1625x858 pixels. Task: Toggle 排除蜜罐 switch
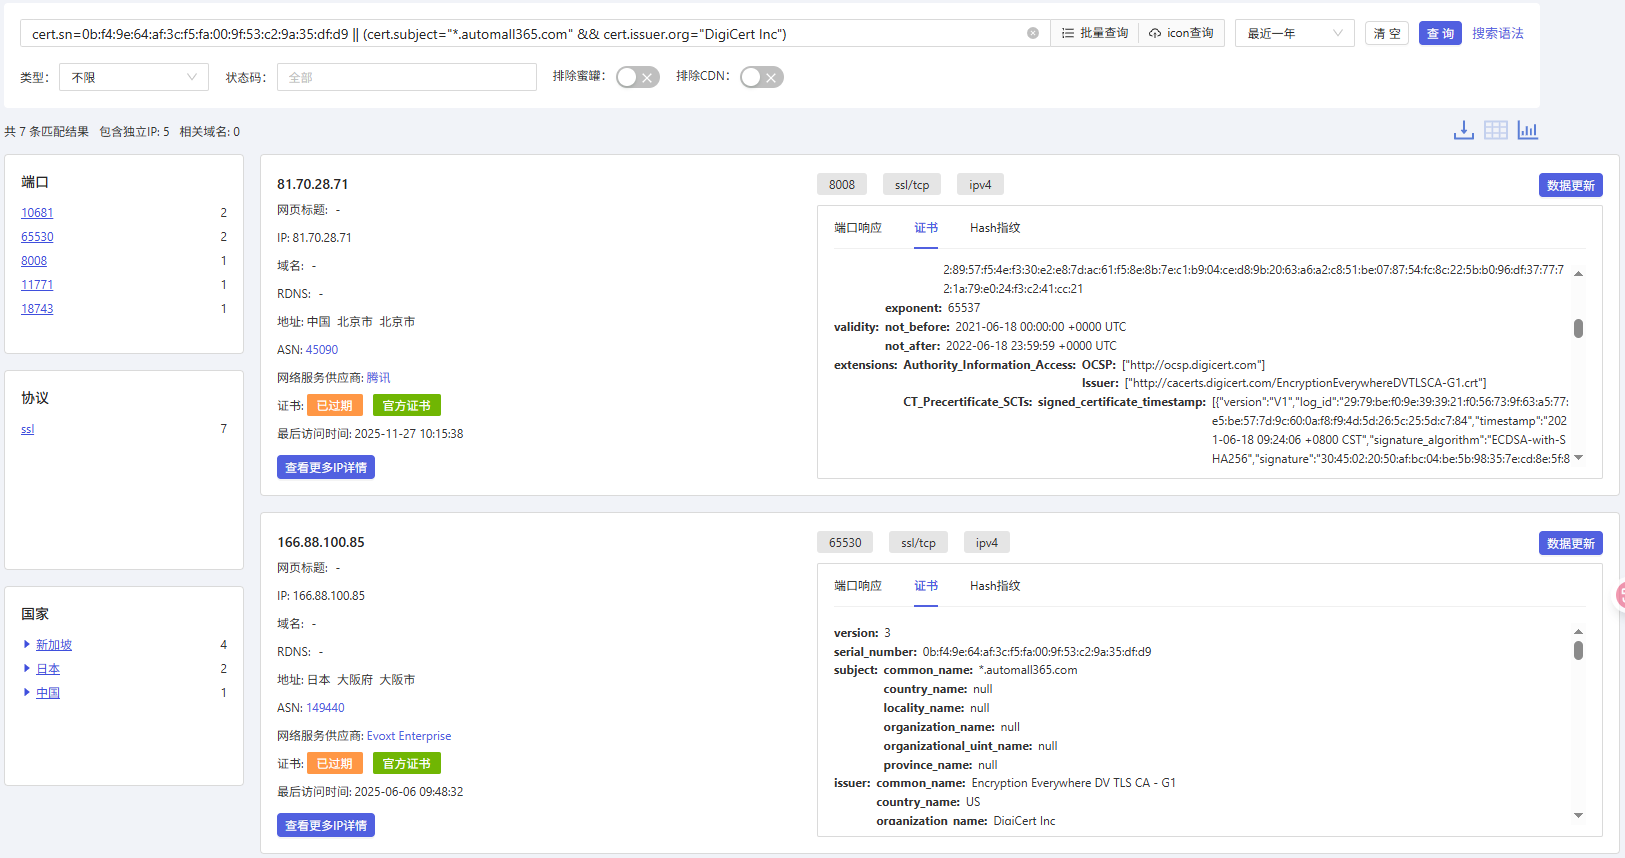[x=637, y=77]
